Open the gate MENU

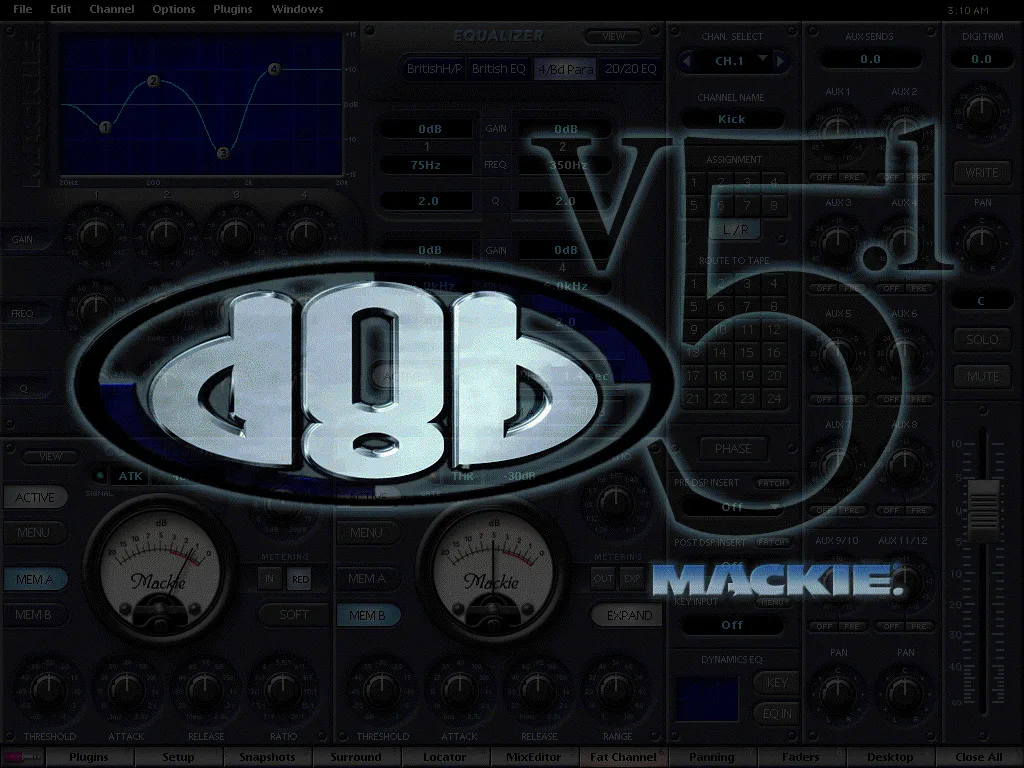(x=366, y=533)
